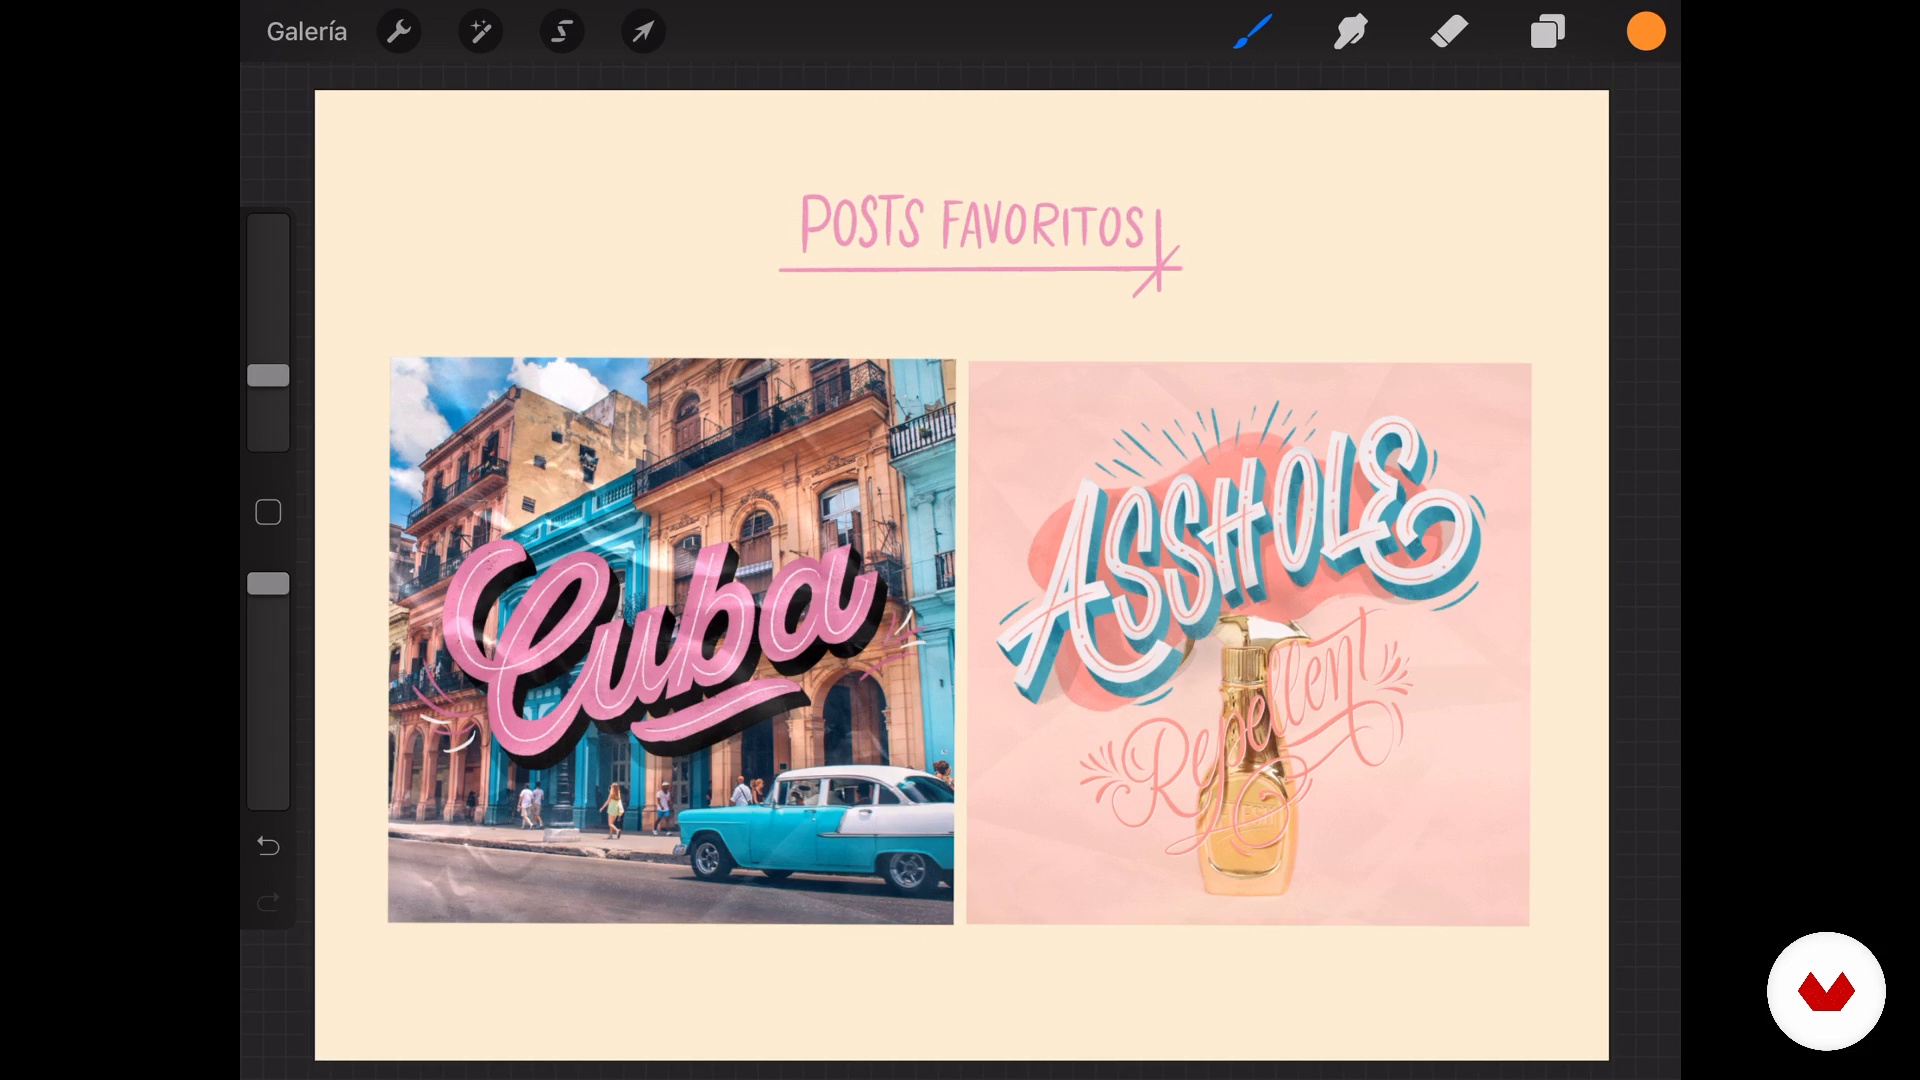
Task: Select the Brush tool
Action: tap(1253, 32)
